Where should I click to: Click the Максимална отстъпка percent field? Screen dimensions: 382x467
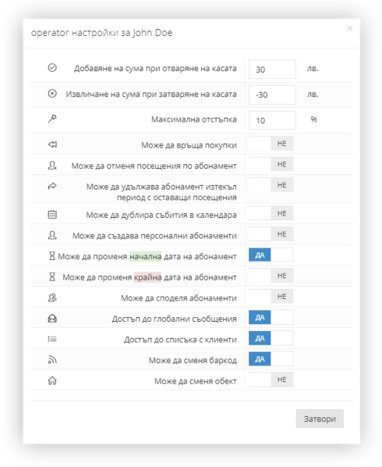tap(272, 120)
